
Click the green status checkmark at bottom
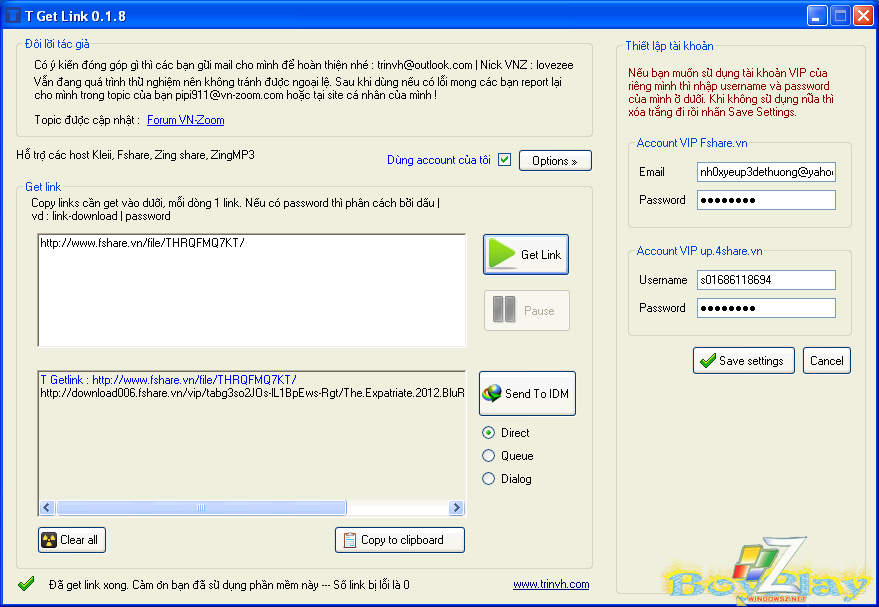(x=26, y=584)
